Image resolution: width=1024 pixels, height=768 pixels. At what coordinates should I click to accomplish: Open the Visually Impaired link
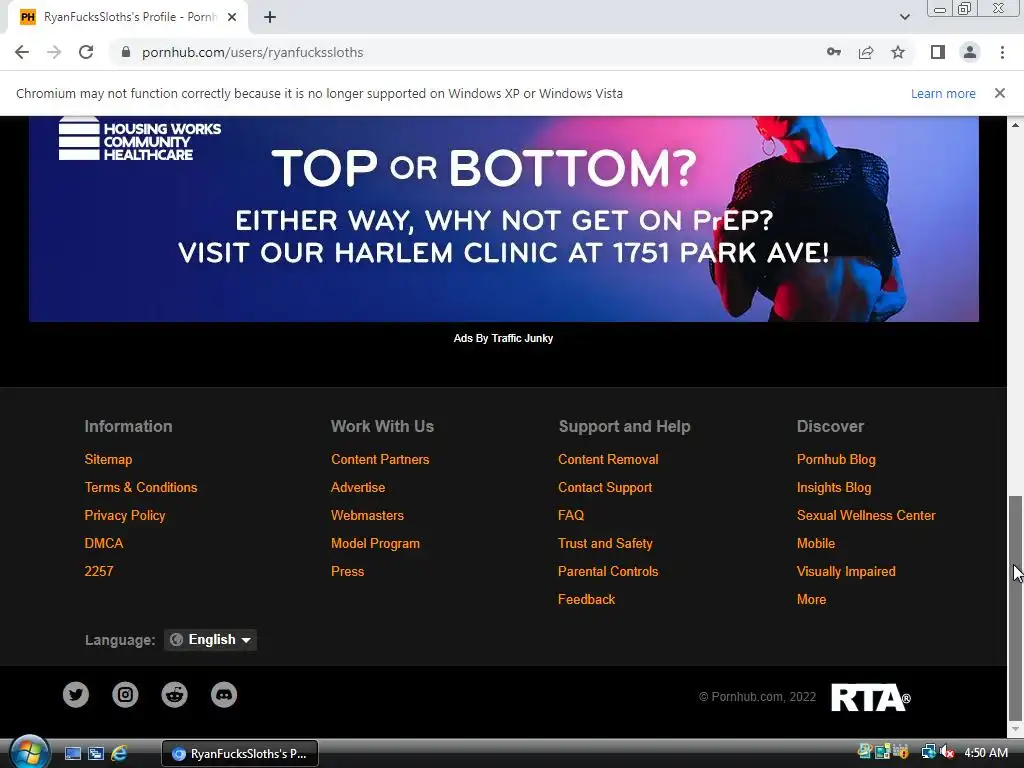846,571
